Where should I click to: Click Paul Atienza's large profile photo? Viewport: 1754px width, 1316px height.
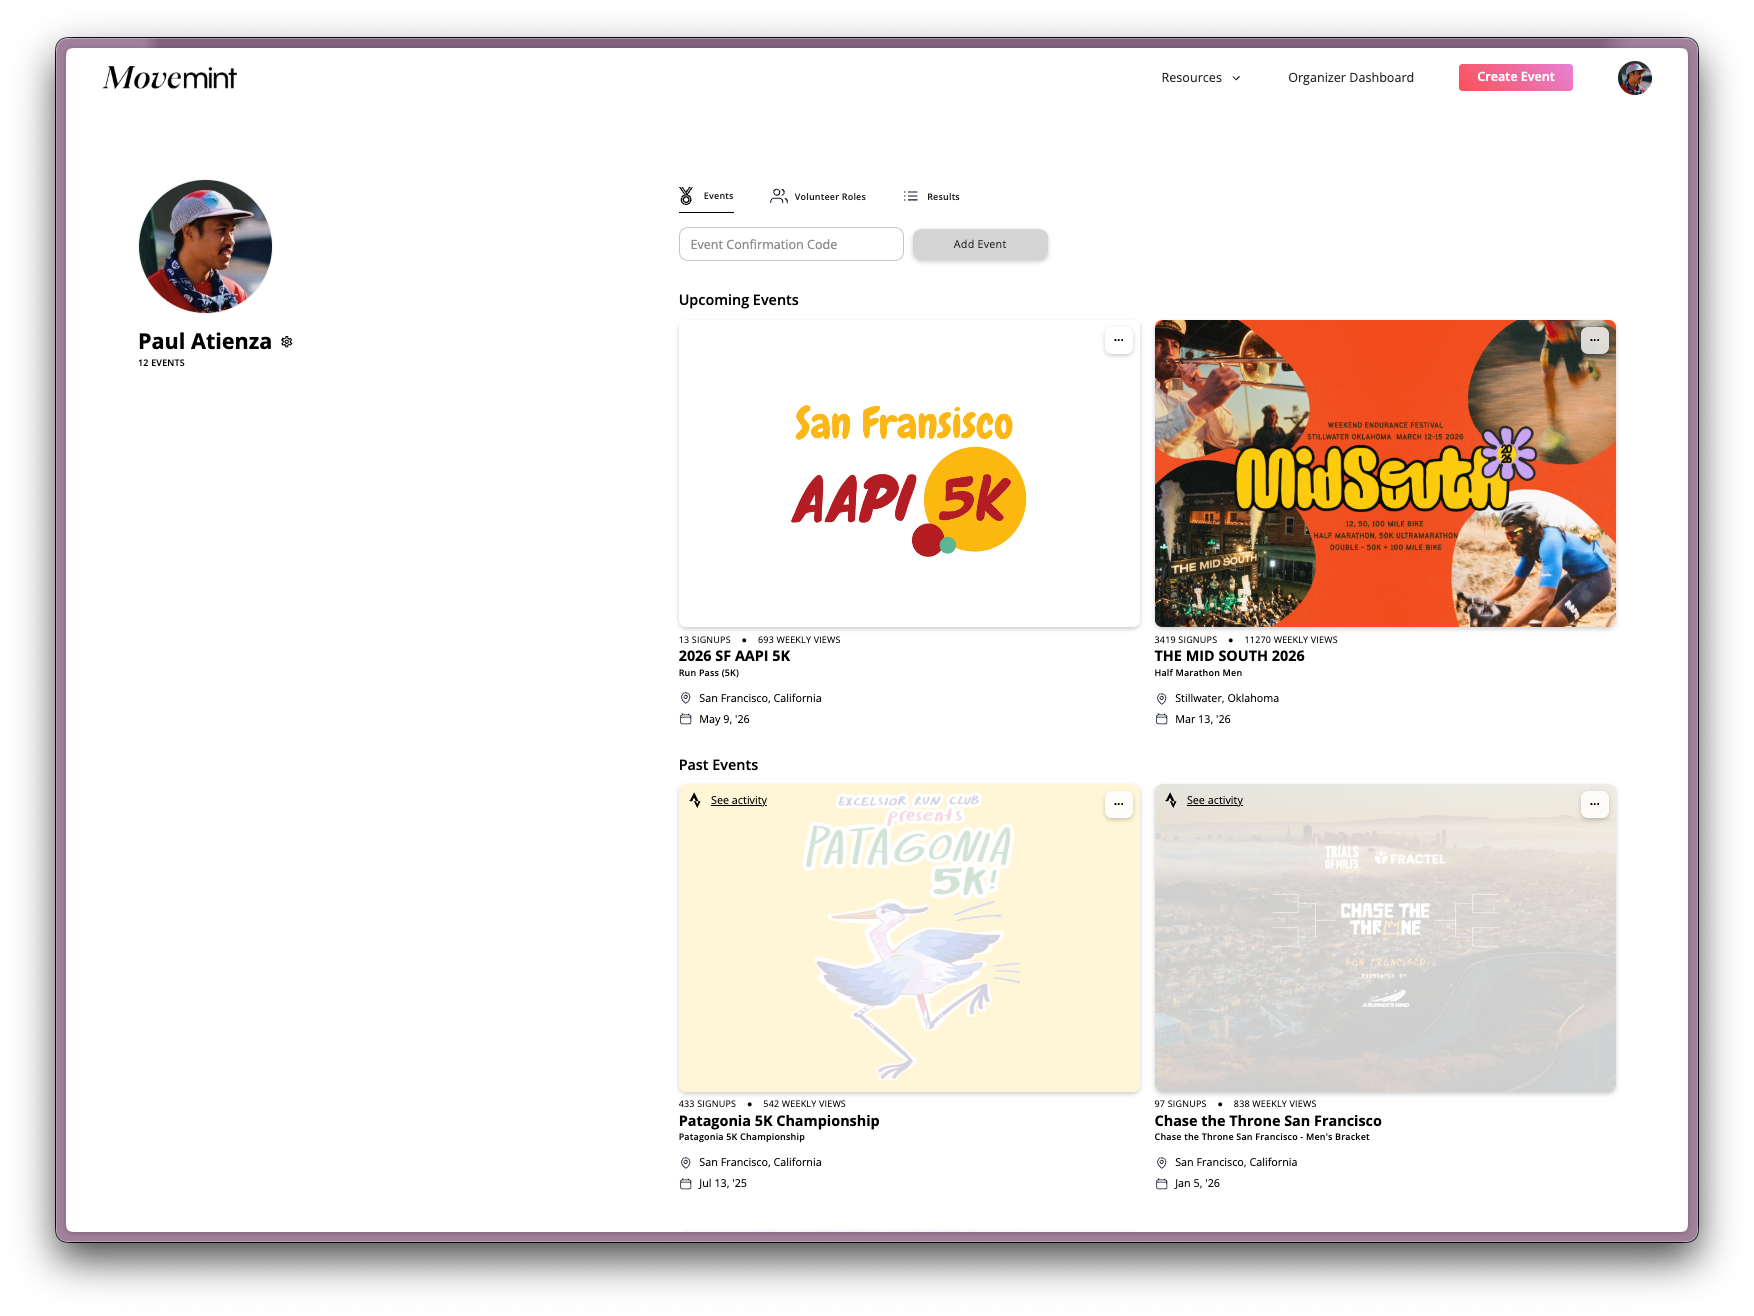tap(205, 247)
